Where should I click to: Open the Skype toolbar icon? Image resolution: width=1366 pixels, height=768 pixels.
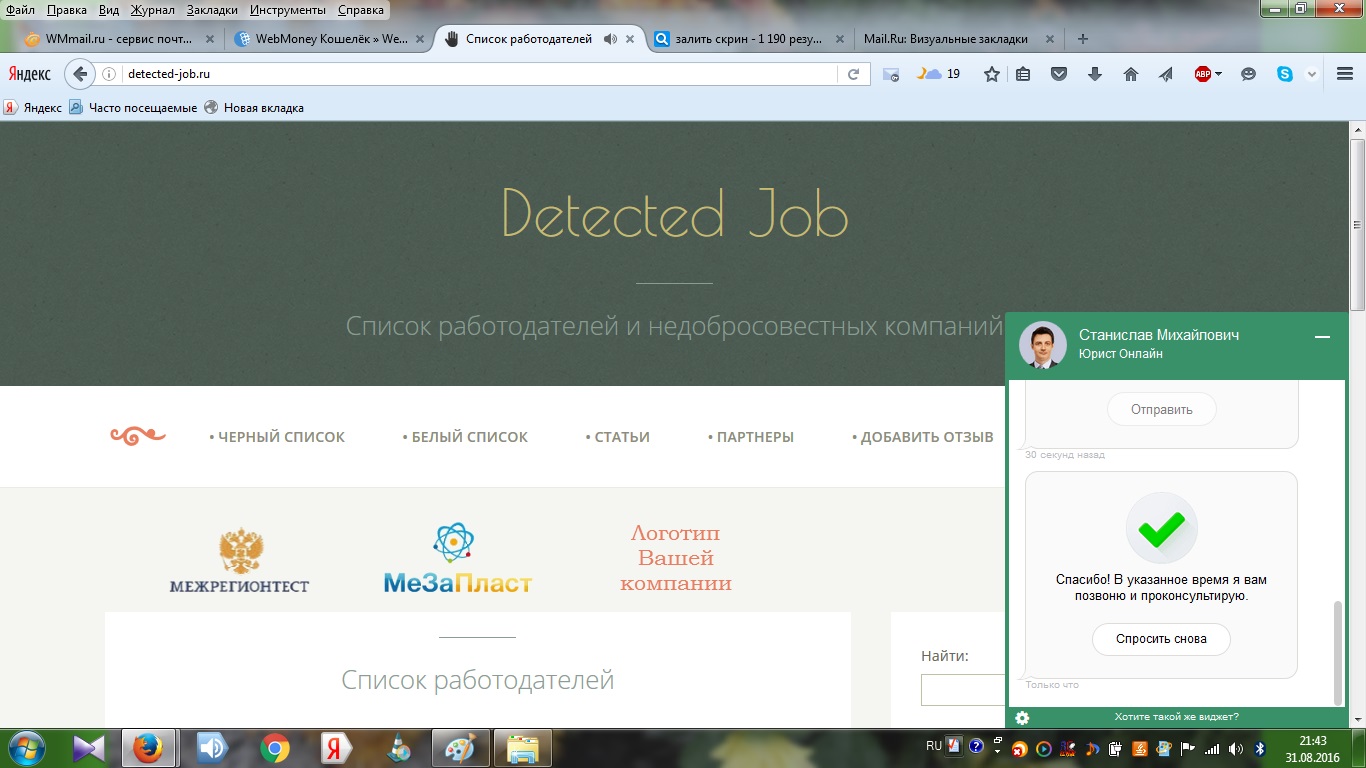1284,74
